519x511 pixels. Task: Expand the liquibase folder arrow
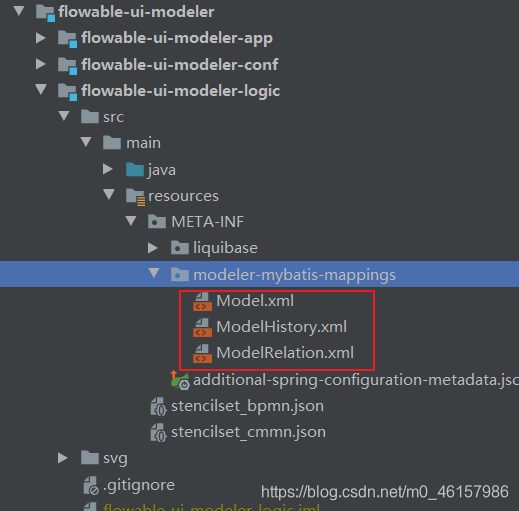coord(153,248)
